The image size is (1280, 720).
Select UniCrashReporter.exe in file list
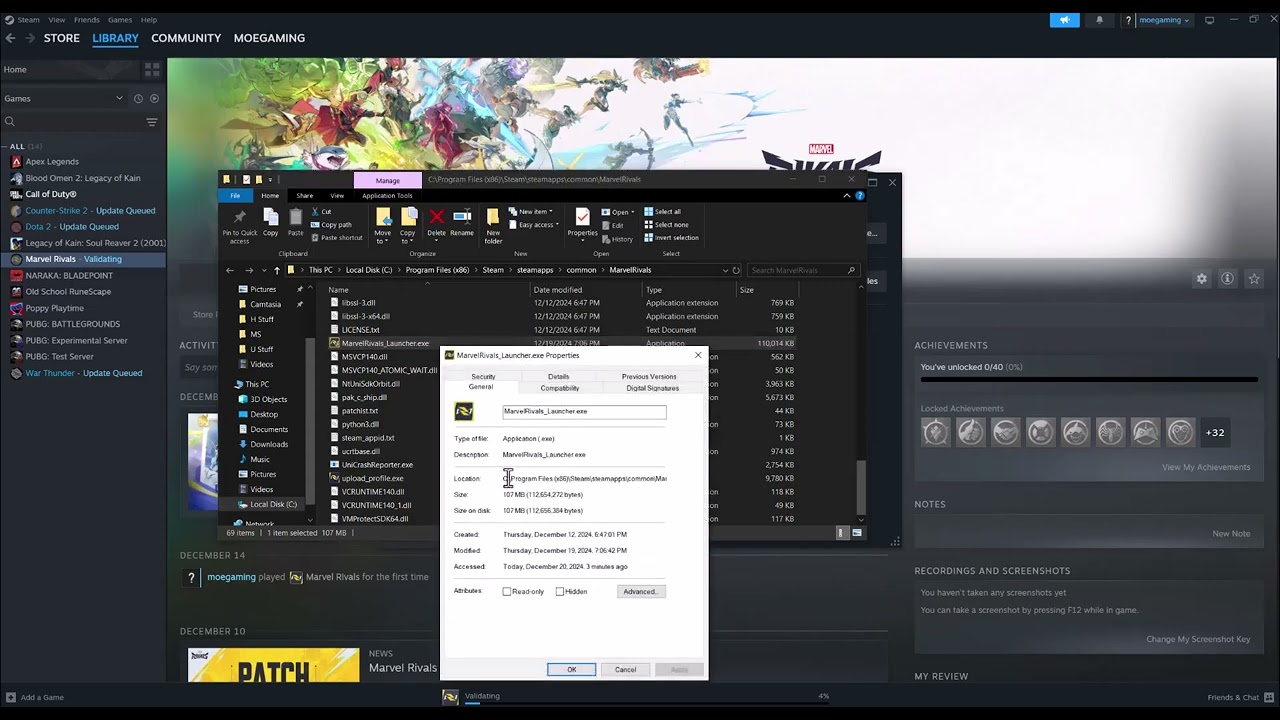tap(377, 465)
